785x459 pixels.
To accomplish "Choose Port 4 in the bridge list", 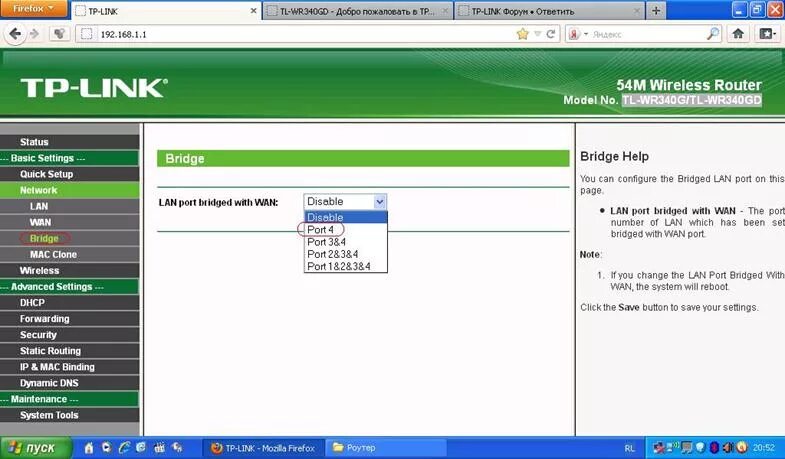I will (345, 229).
